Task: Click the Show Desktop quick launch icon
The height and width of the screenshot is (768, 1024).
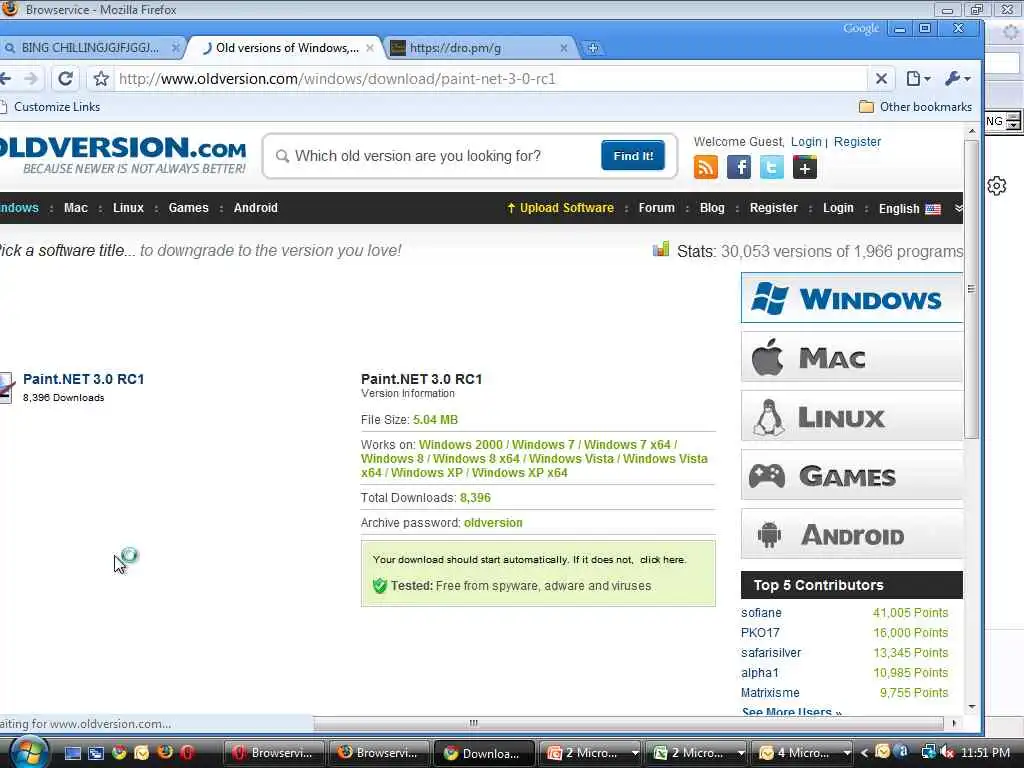Action: 72,753
